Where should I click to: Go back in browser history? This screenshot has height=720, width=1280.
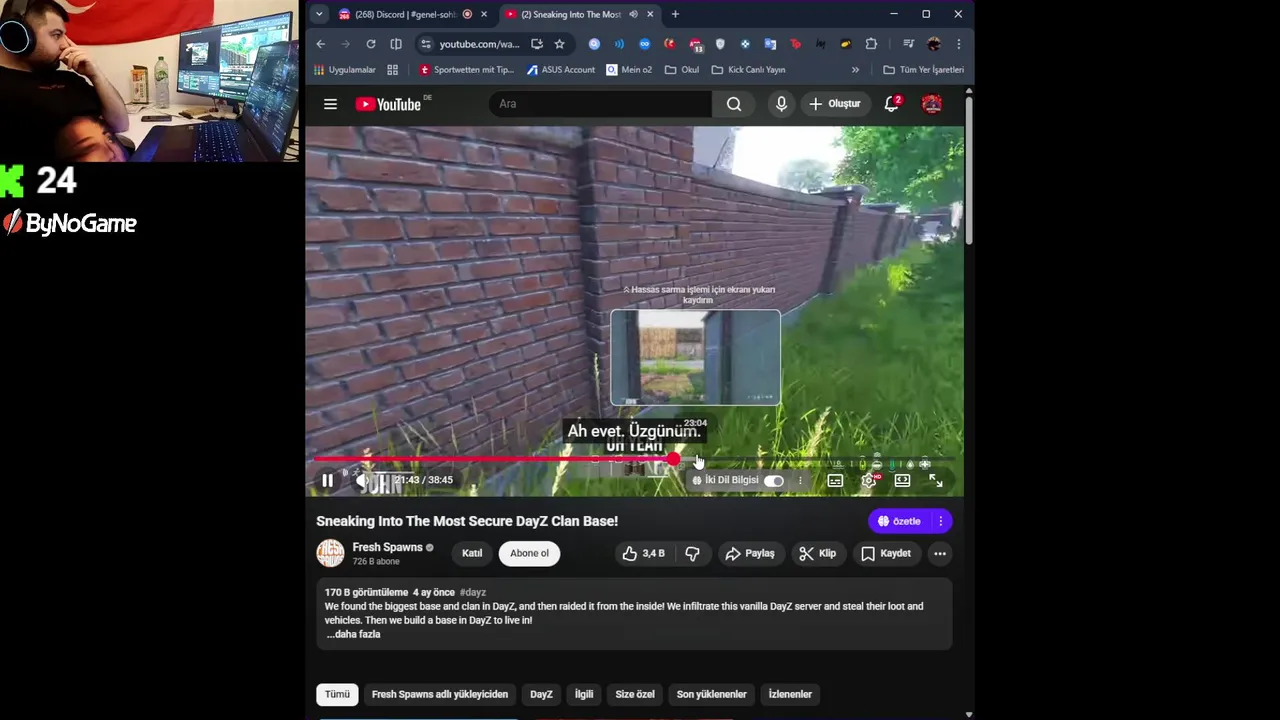click(x=320, y=44)
